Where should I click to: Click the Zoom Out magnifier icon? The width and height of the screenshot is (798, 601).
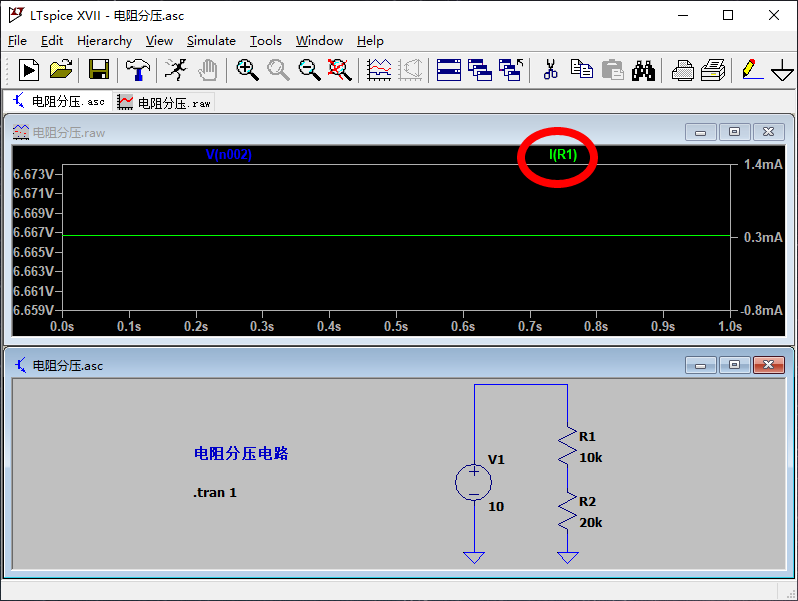pos(310,69)
